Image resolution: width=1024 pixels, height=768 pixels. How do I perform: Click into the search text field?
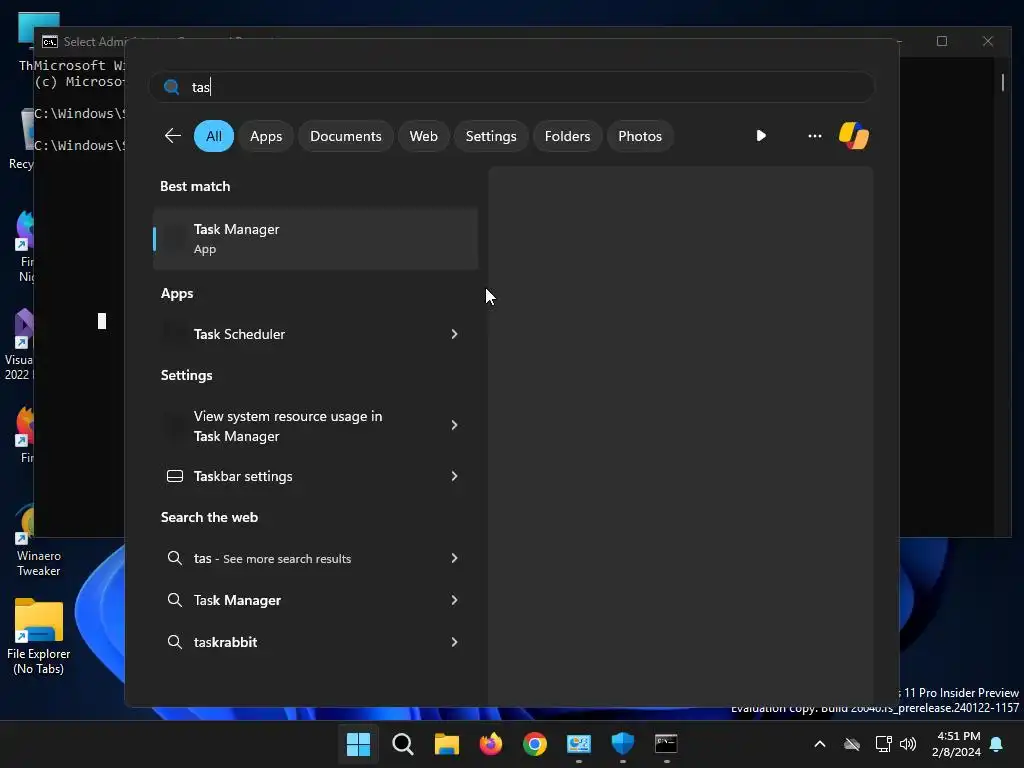[x=511, y=87]
